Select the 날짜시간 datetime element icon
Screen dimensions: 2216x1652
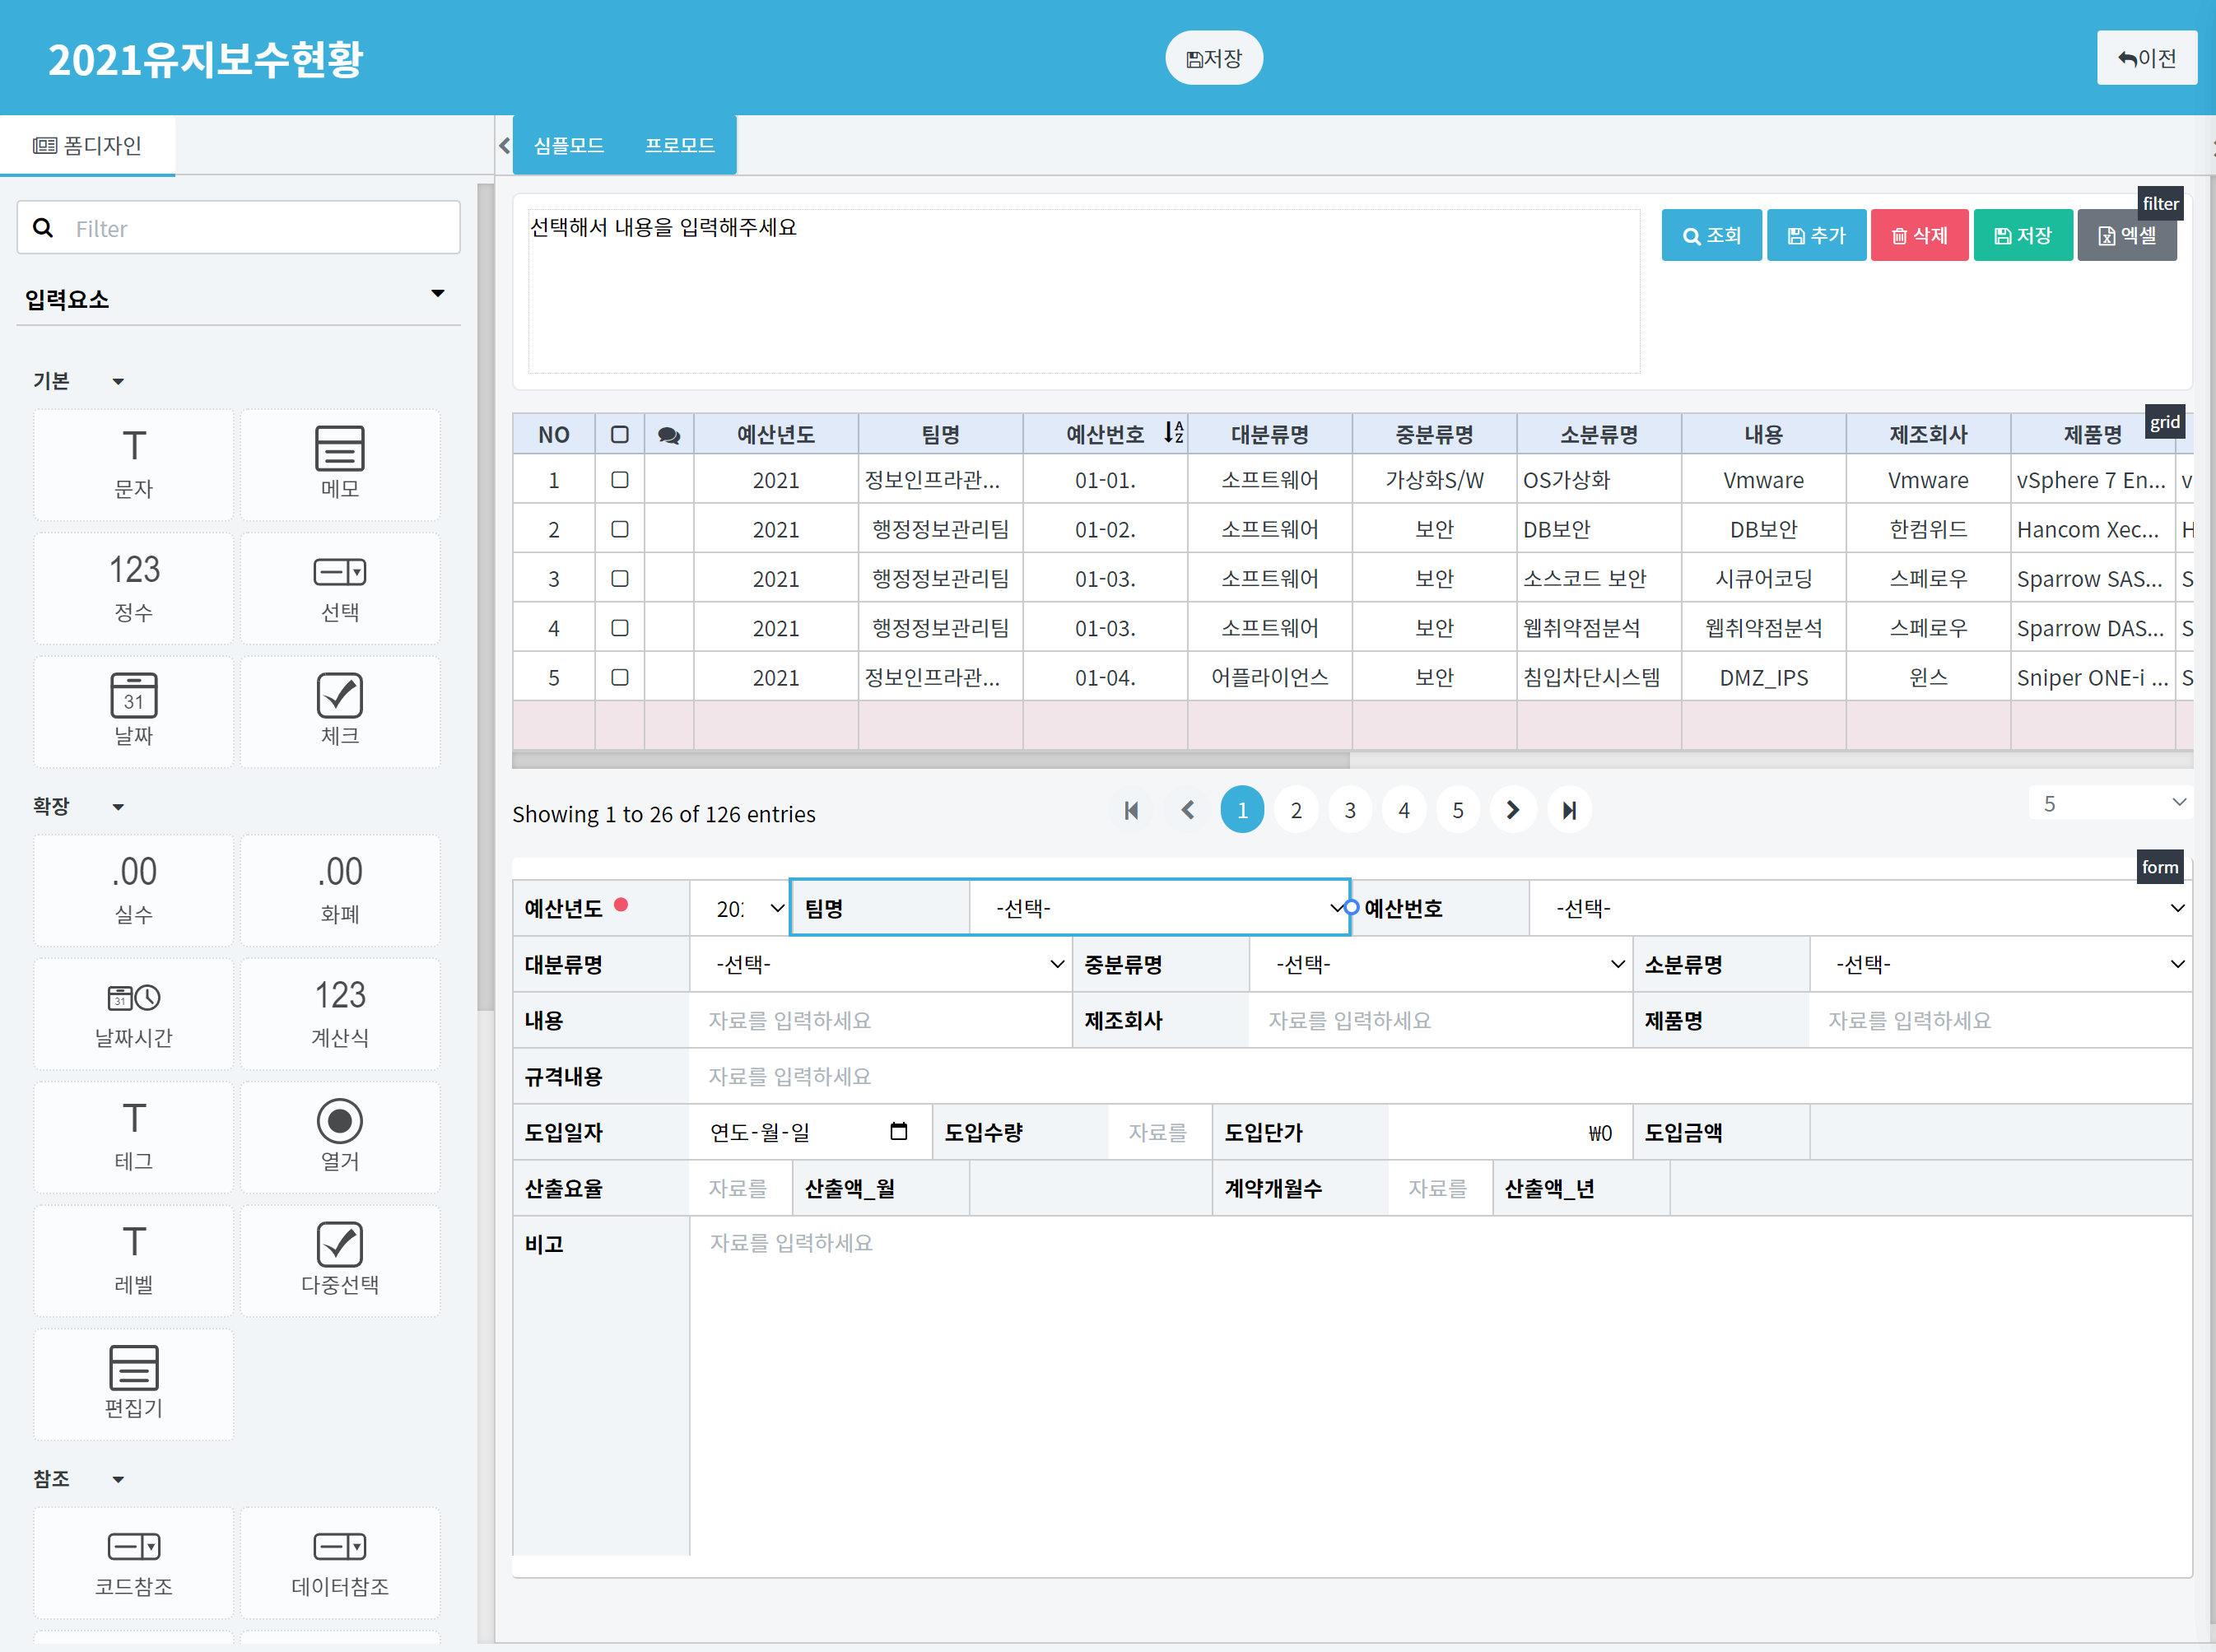click(x=134, y=997)
